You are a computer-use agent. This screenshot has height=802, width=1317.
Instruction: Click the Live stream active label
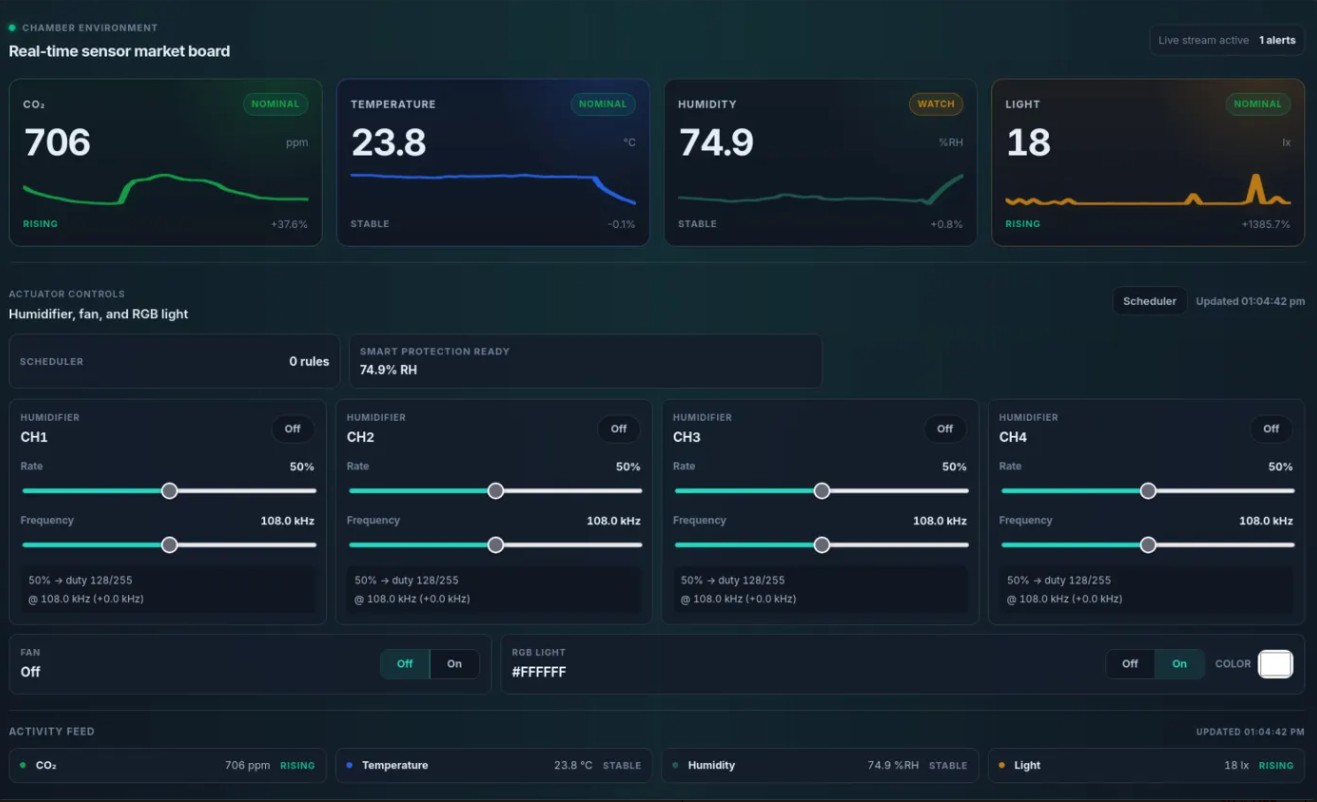[1203, 40]
